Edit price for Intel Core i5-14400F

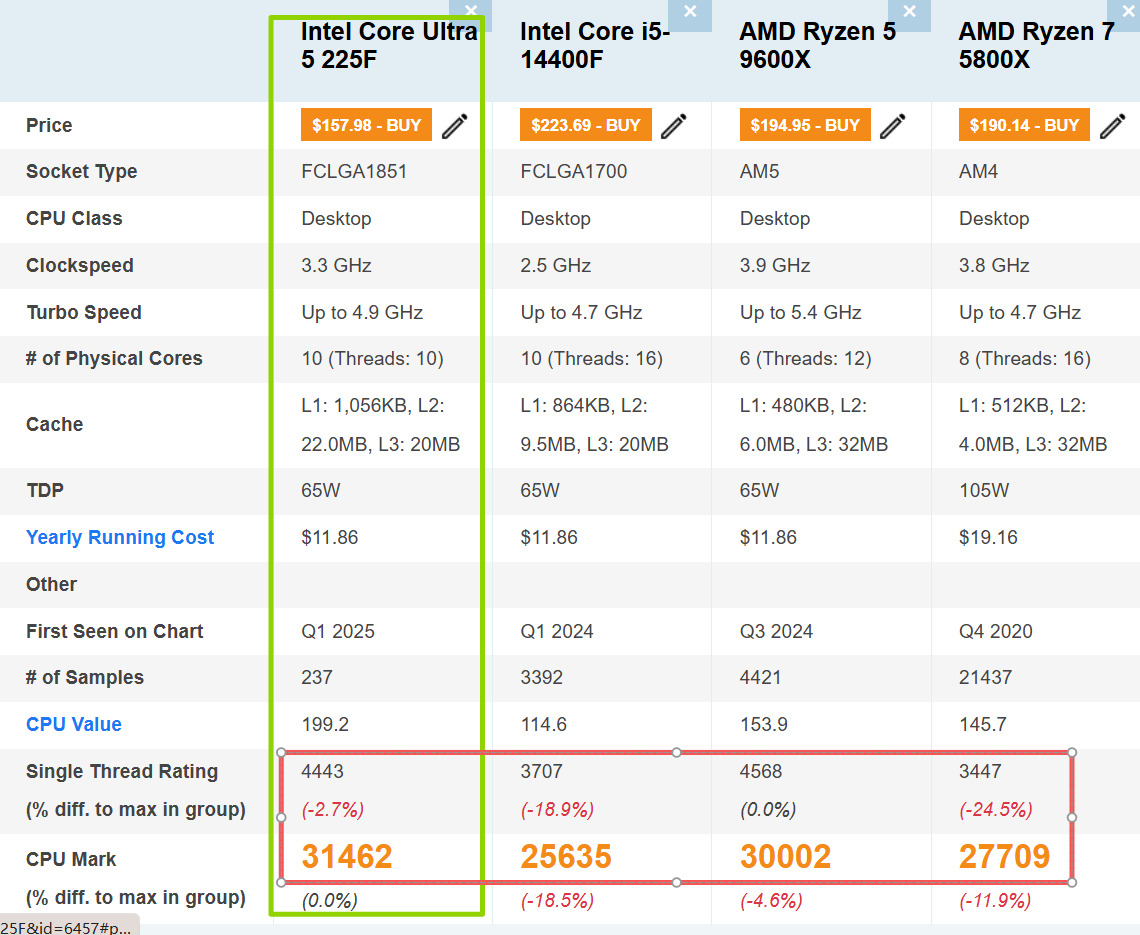(674, 126)
